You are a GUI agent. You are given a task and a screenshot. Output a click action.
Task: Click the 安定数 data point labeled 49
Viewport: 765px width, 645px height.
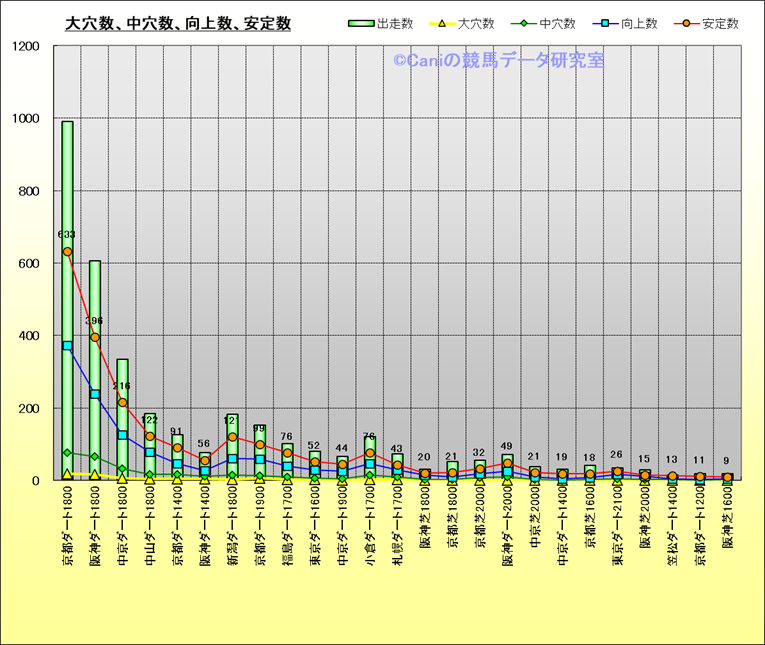(508, 463)
